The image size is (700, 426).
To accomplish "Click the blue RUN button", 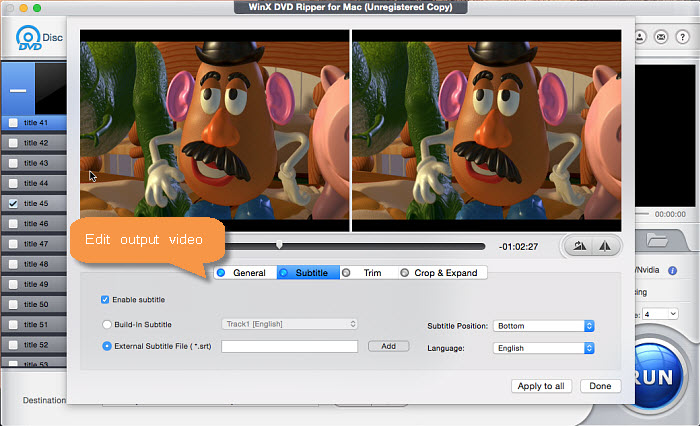I will [x=656, y=377].
